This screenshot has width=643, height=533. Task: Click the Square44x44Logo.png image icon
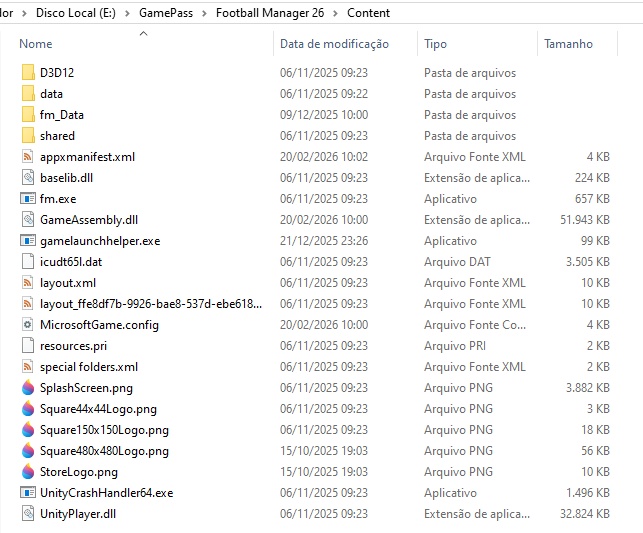(x=28, y=409)
